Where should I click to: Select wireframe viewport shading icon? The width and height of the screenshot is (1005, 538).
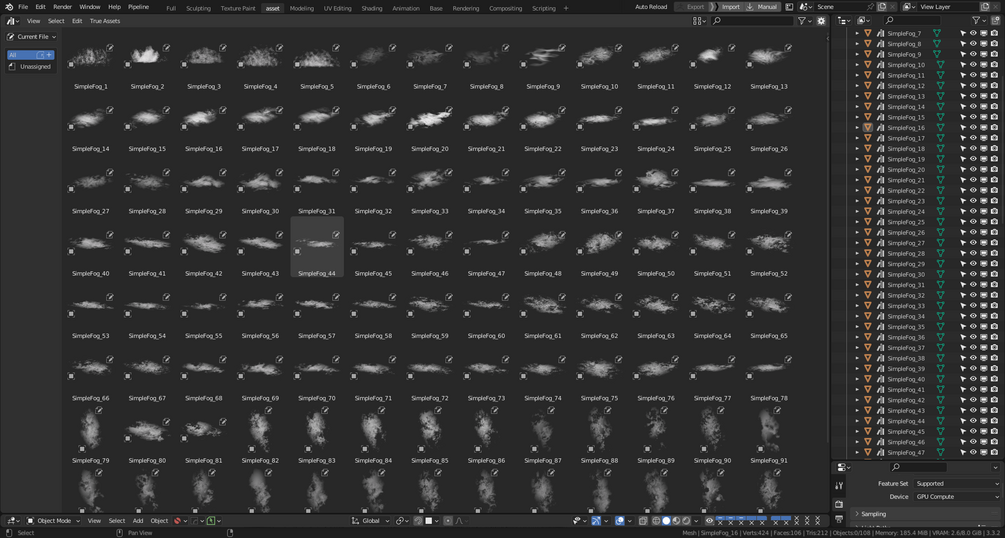[656, 521]
